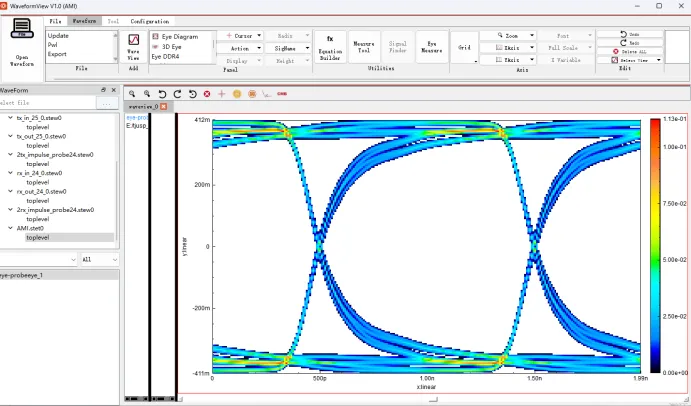Collapse the tx_in_25_0.stew0 tree node
This screenshot has height=406, width=691.
pos(11,118)
